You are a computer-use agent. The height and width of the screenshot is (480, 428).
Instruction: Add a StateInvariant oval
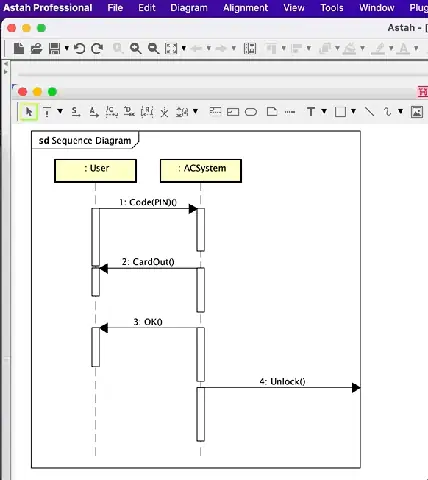(251, 112)
